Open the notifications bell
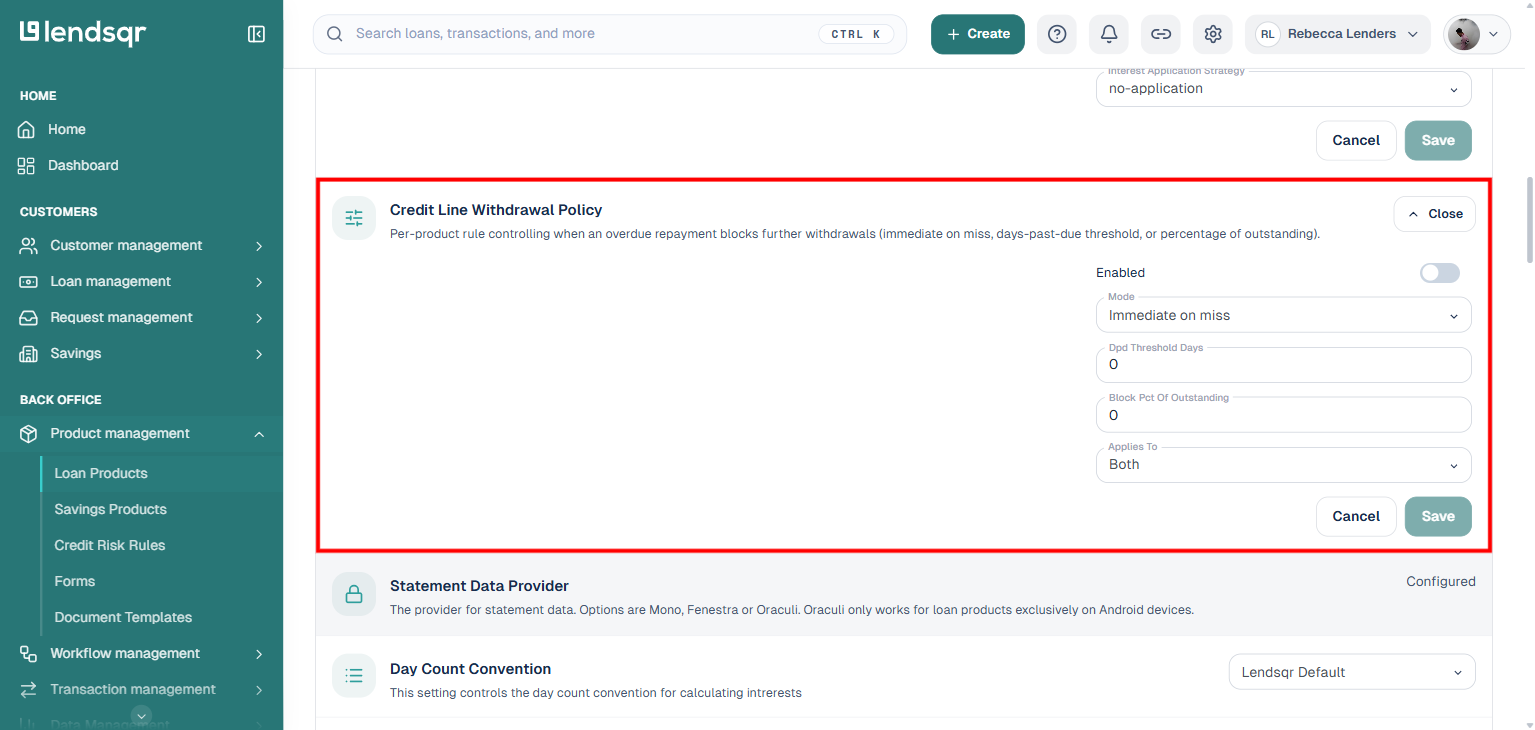 (x=1109, y=34)
